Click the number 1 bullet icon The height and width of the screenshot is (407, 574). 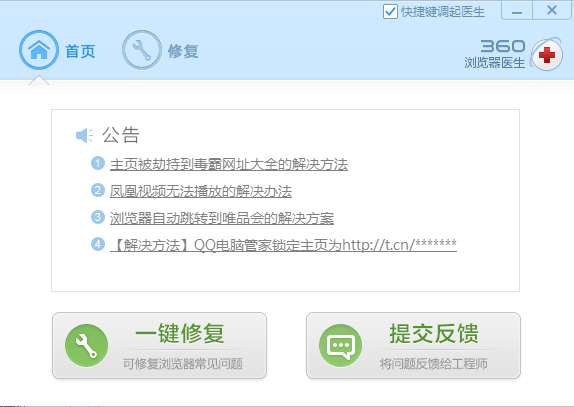pos(98,163)
